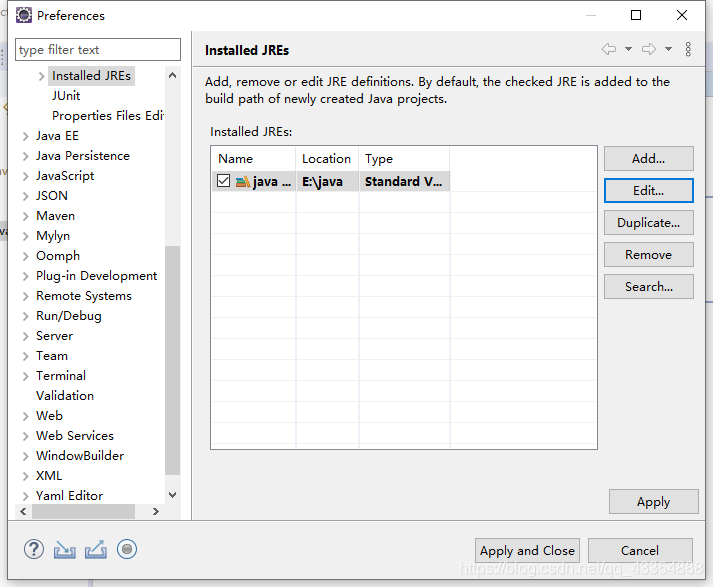713x587 pixels.
Task: Click the Apply button
Action: (653, 502)
